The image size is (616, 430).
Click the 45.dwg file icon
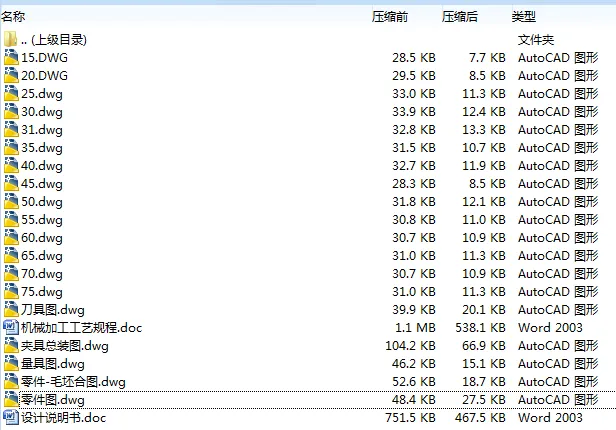click(x=11, y=184)
